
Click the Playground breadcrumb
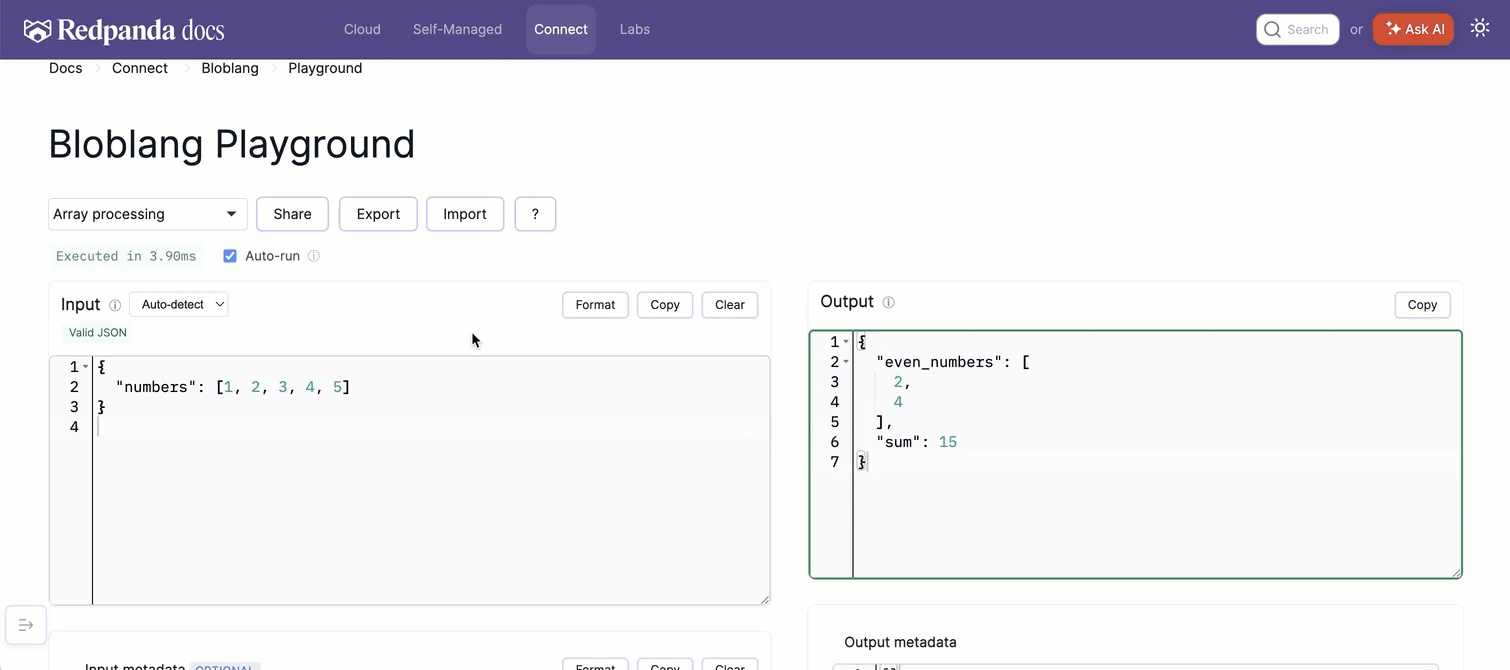pos(325,68)
